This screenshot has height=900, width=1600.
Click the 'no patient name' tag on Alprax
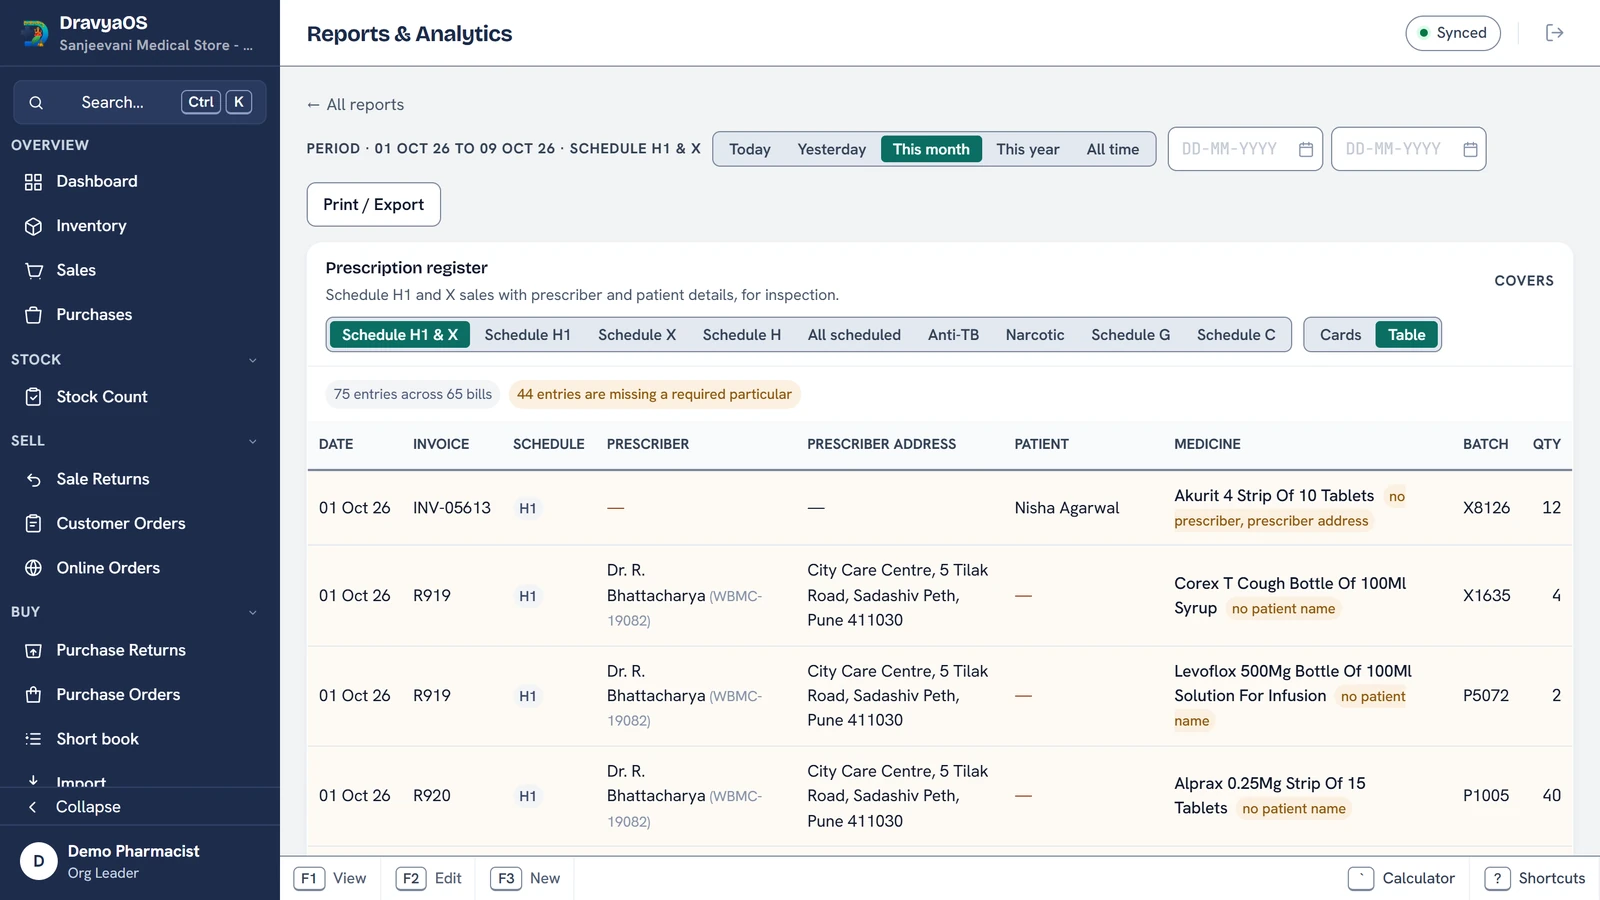tap(1294, 809)
